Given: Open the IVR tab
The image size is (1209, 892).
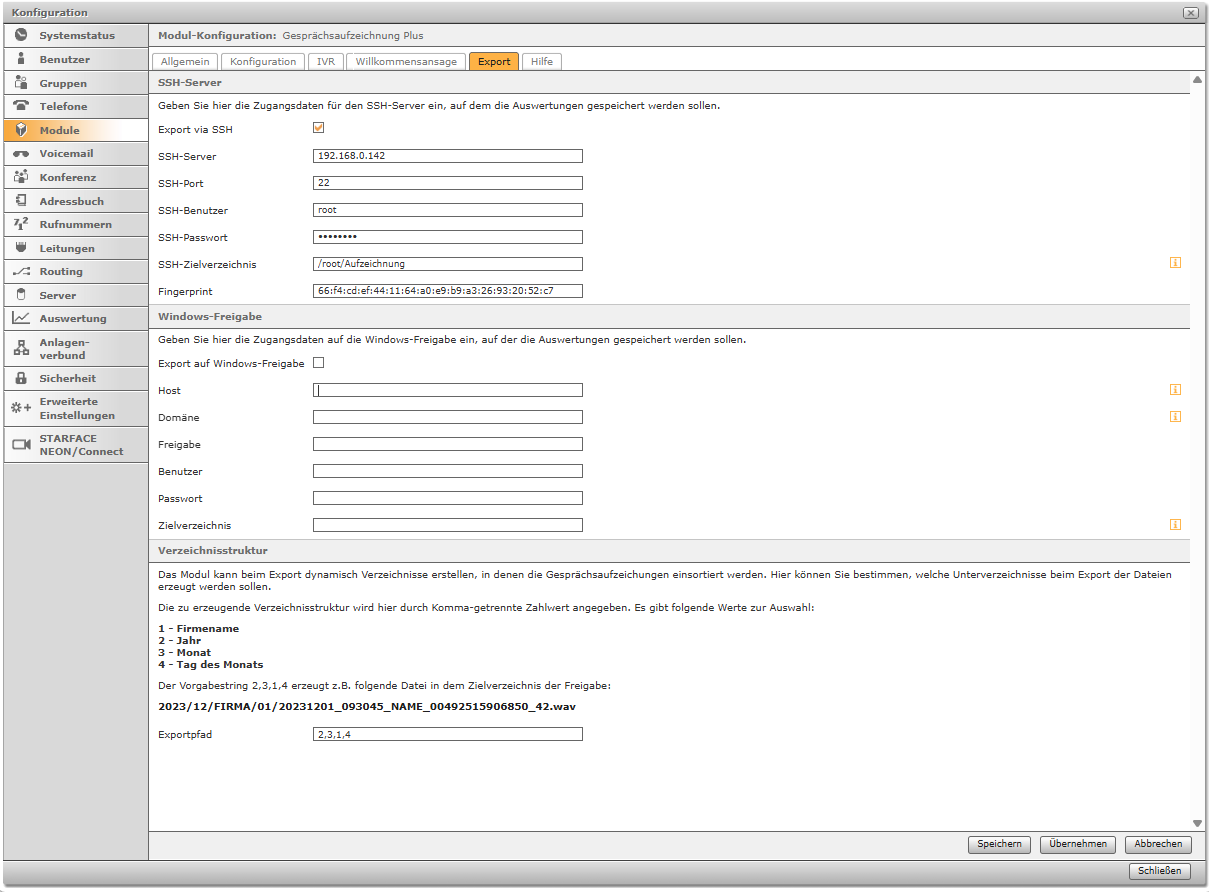Looking at the screenshot, I should coord(326,61).
